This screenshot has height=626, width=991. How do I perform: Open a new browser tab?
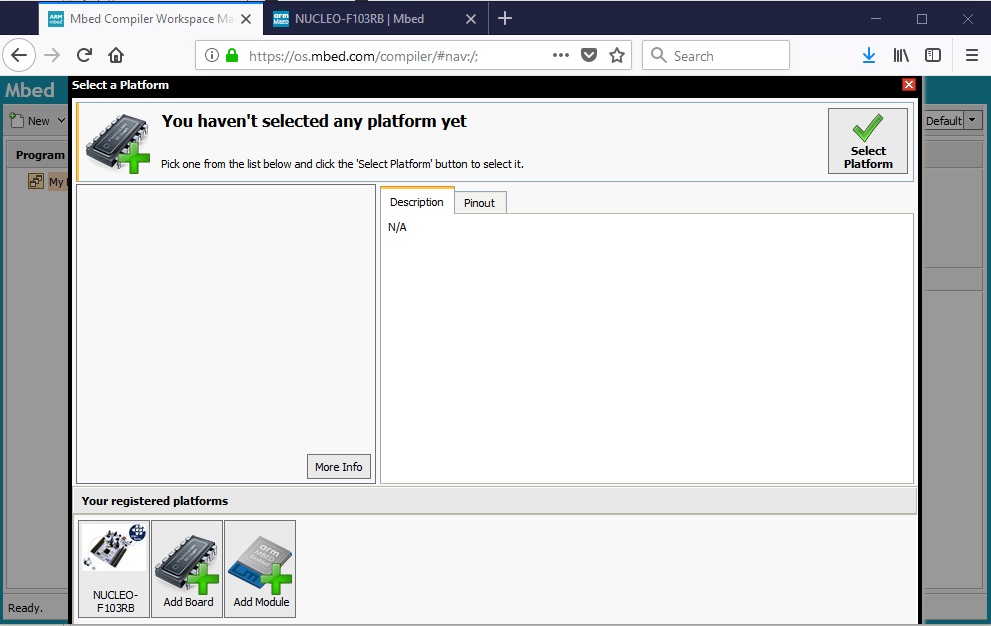coord(505,18)
